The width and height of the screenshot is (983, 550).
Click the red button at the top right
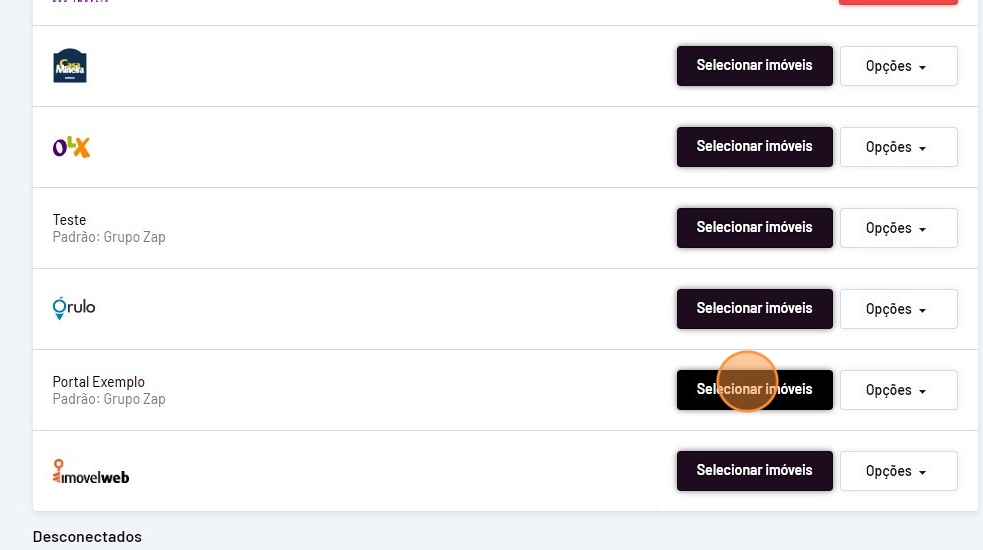click(x=897, y=2)
